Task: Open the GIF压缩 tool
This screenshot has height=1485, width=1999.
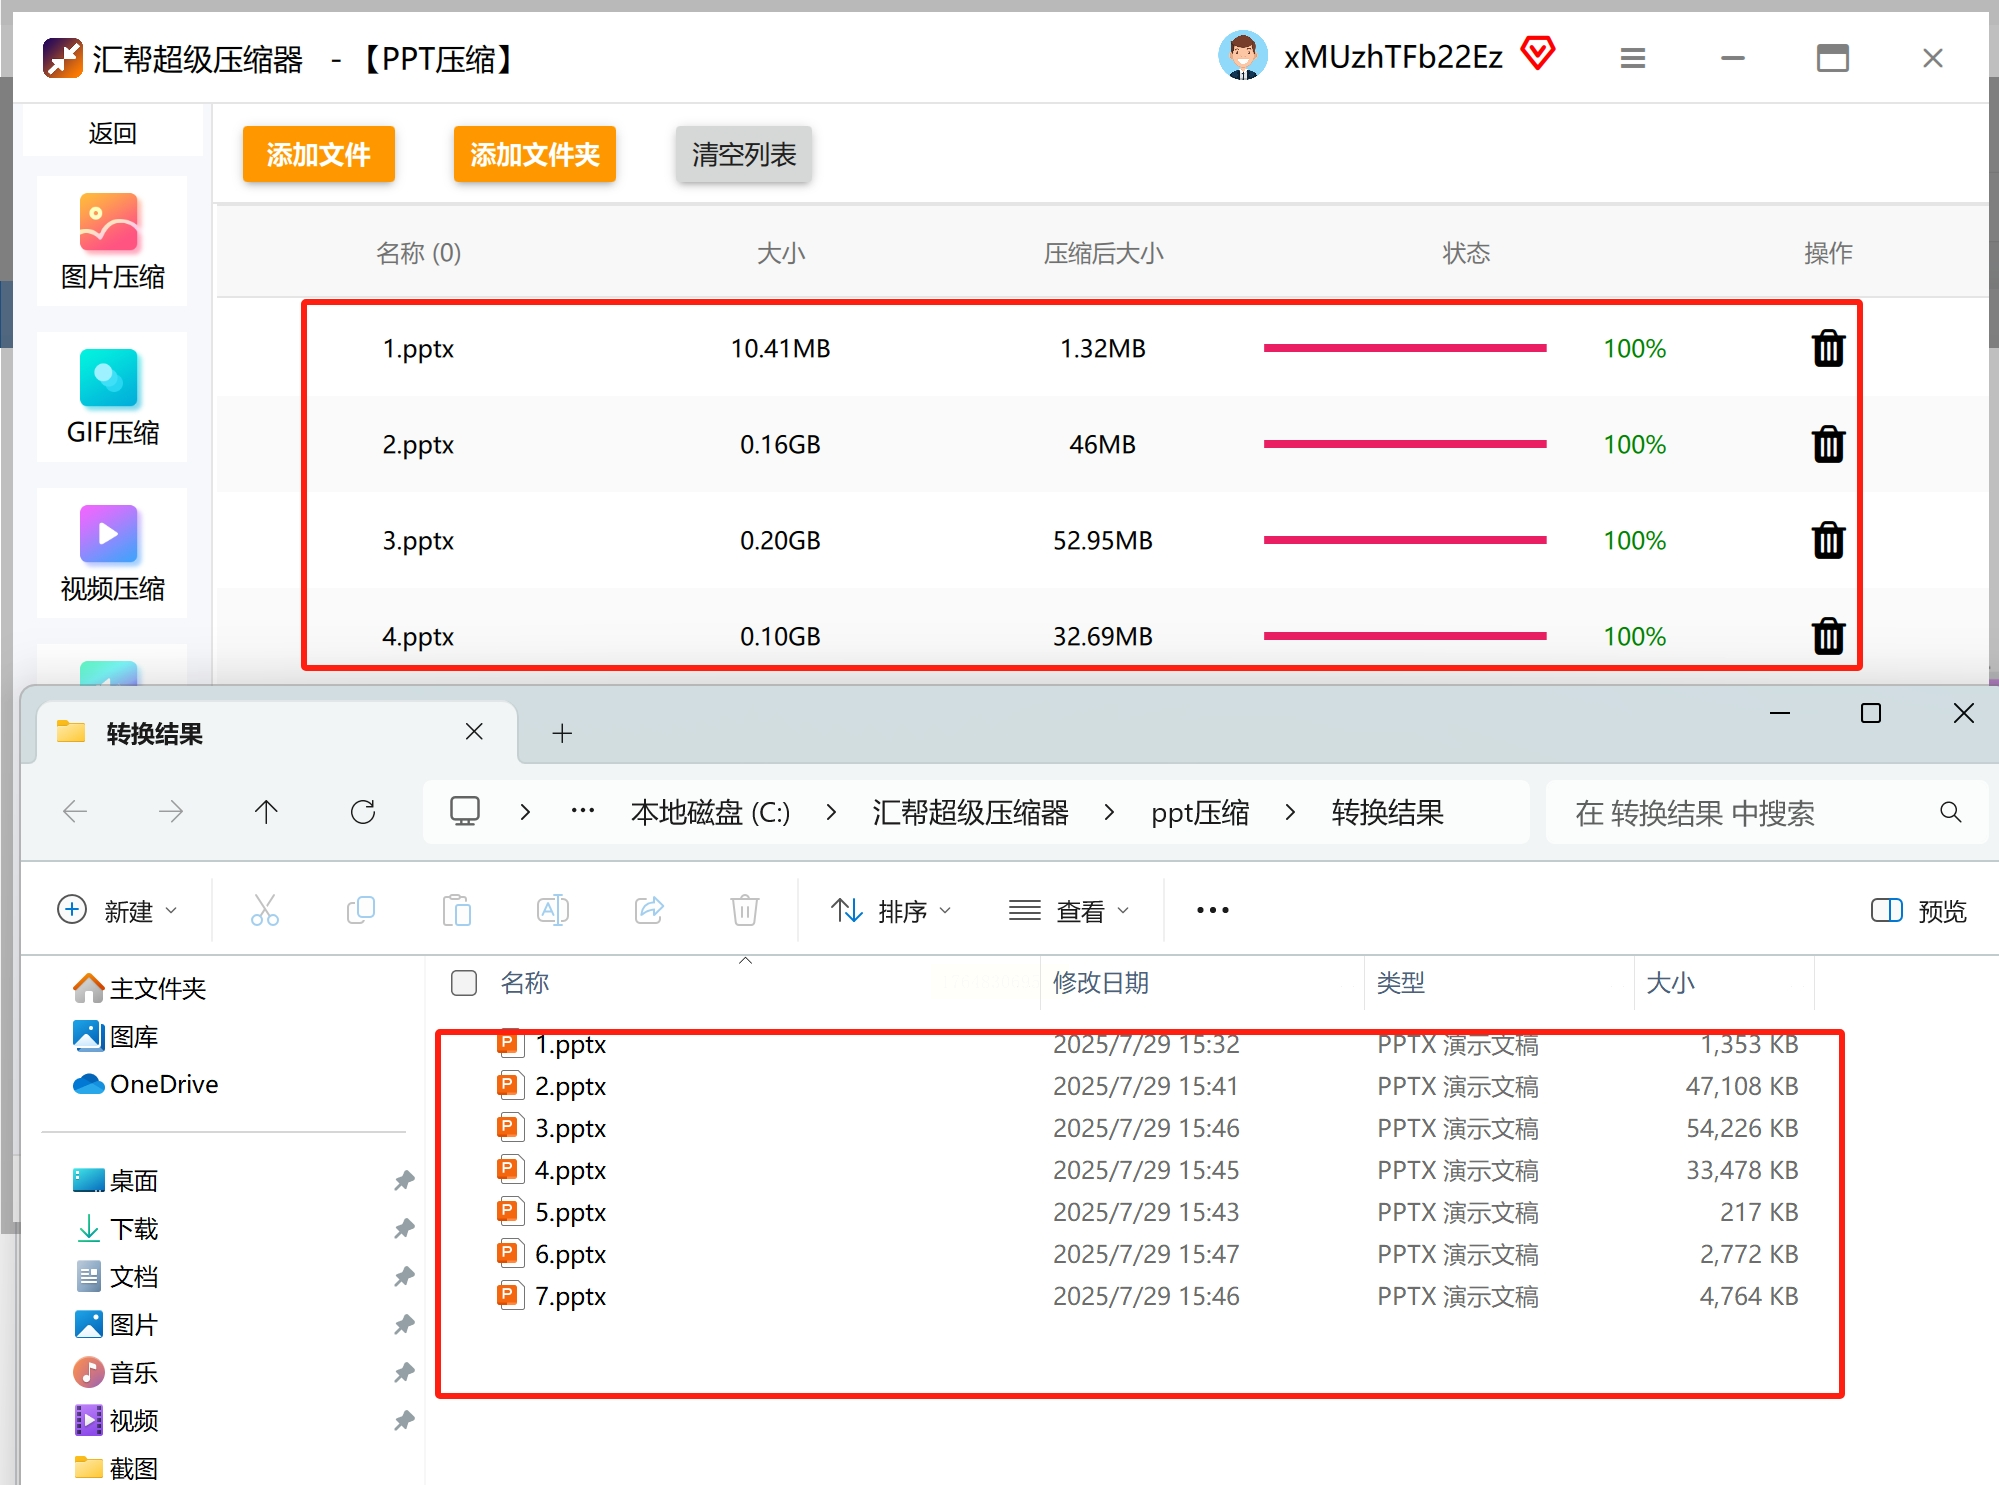Action: (x=111, y=397)
